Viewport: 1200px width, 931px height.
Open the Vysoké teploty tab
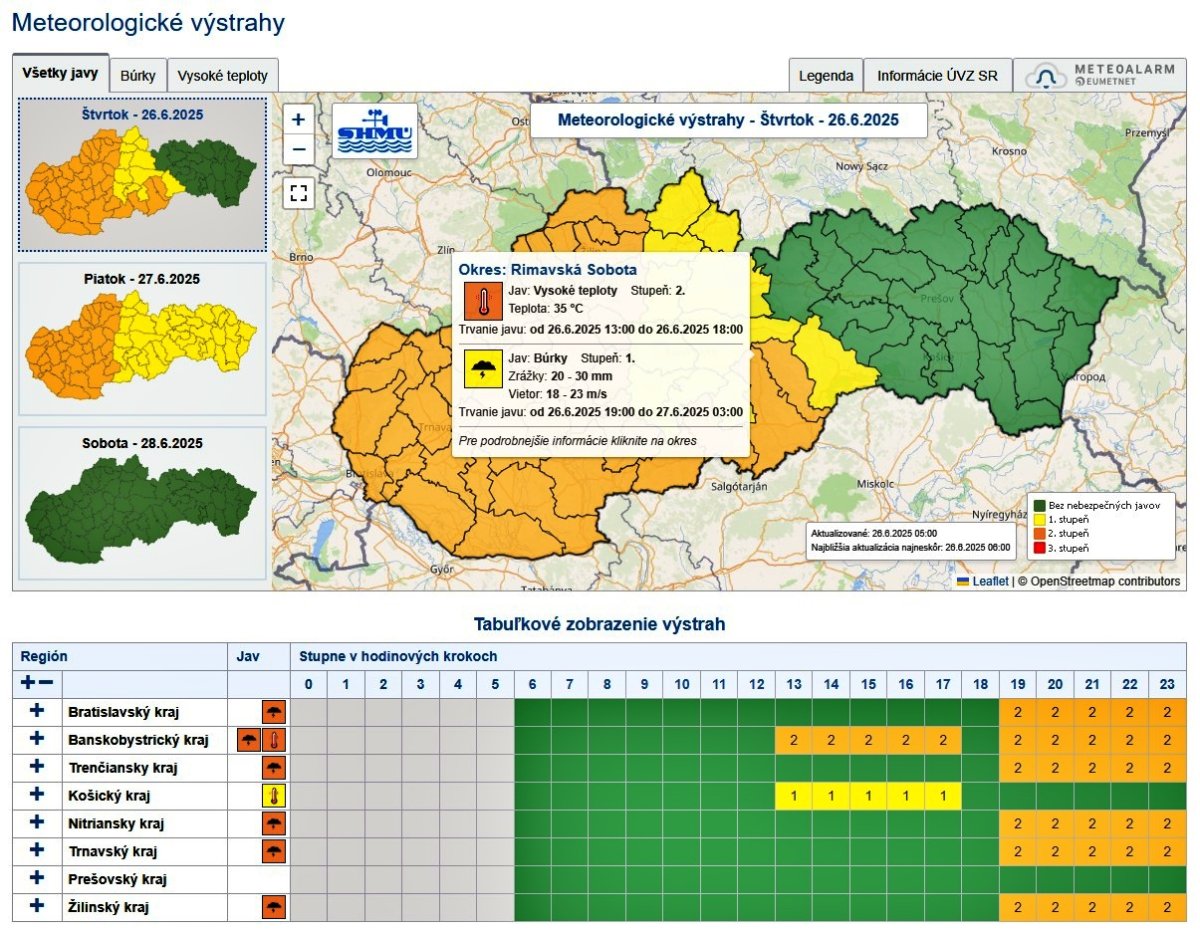(x=223, y=75)
